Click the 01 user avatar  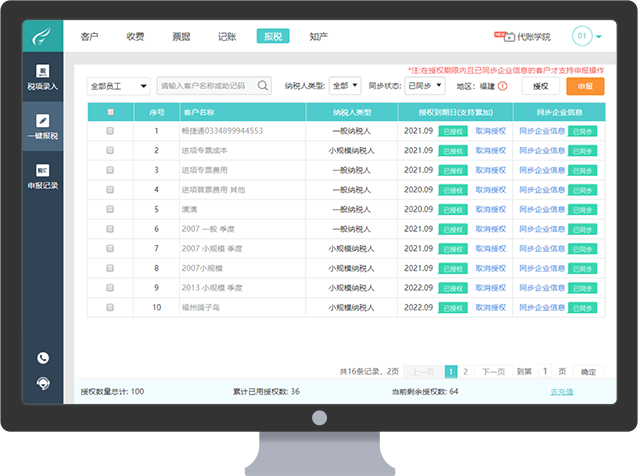tap(582, 36)
